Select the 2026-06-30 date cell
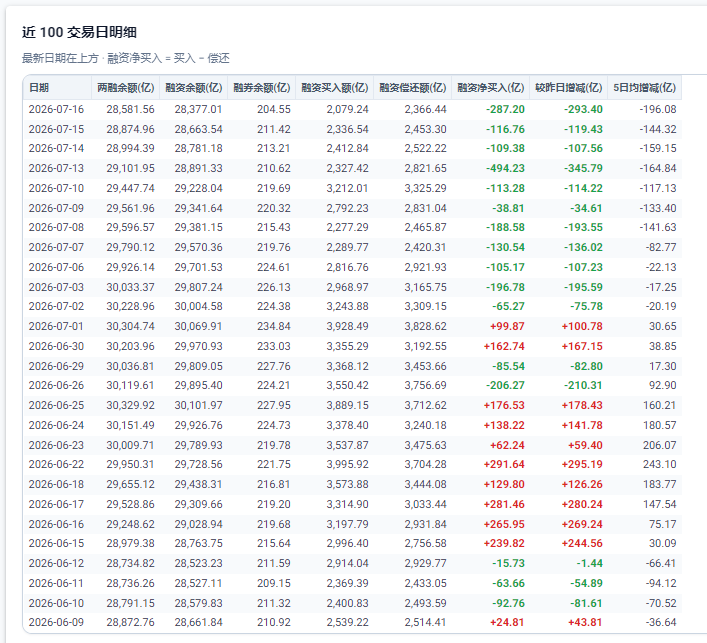Viewport: 707px width, 643px height. [x=56, y=346]
